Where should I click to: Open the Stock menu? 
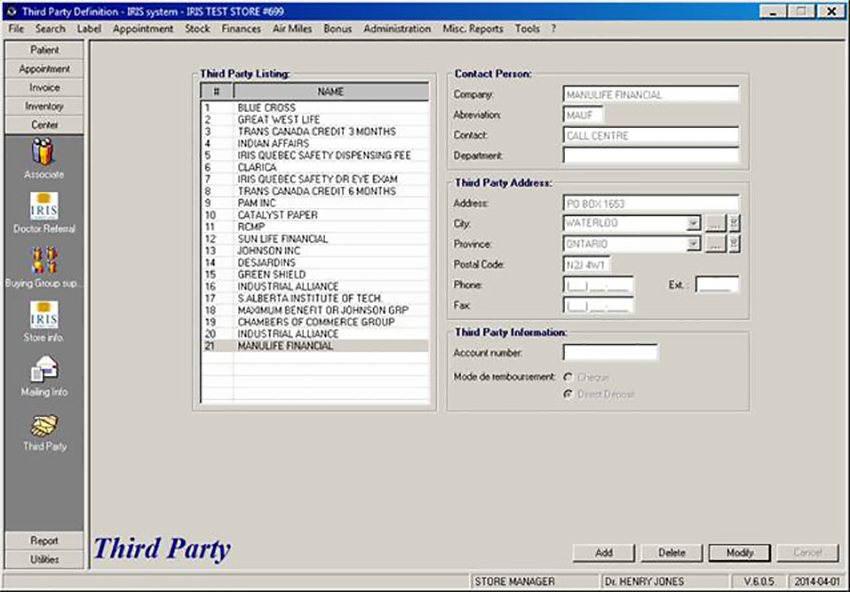coord(197,29)
